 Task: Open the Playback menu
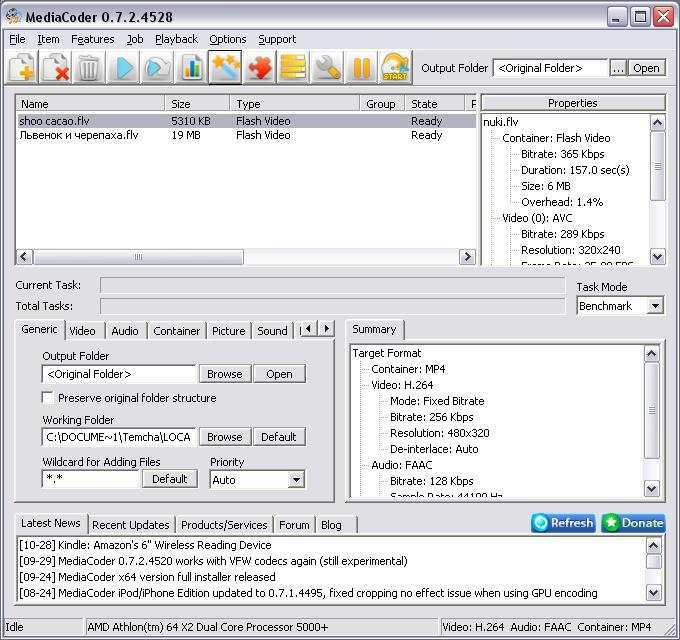(177, 39)
